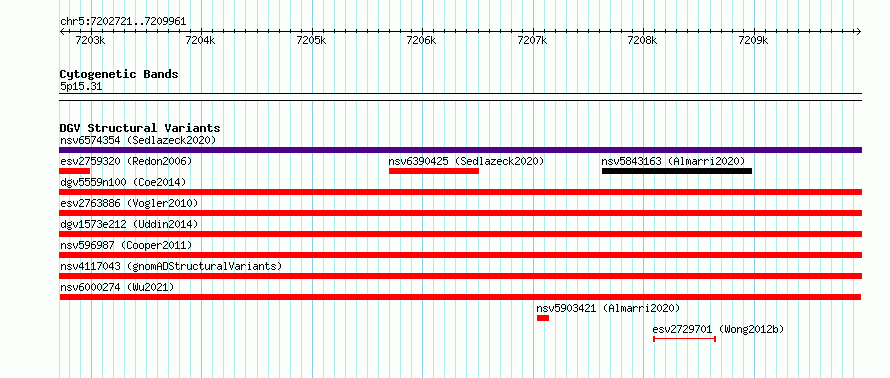Viewport: 890px width, 378px height.
Task: Click the chr5:7202721..7209961 coordinate label
Action: [123, 22]
